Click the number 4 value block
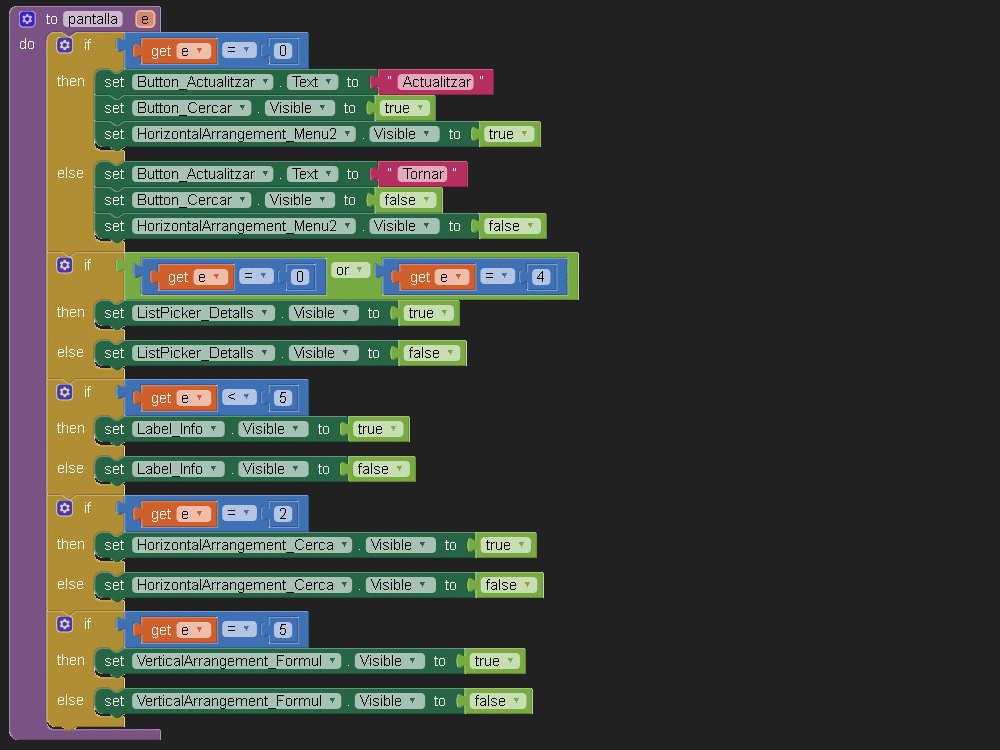Image resolution: width=1000 pixels, height=750 pixels. pos(541,278)
